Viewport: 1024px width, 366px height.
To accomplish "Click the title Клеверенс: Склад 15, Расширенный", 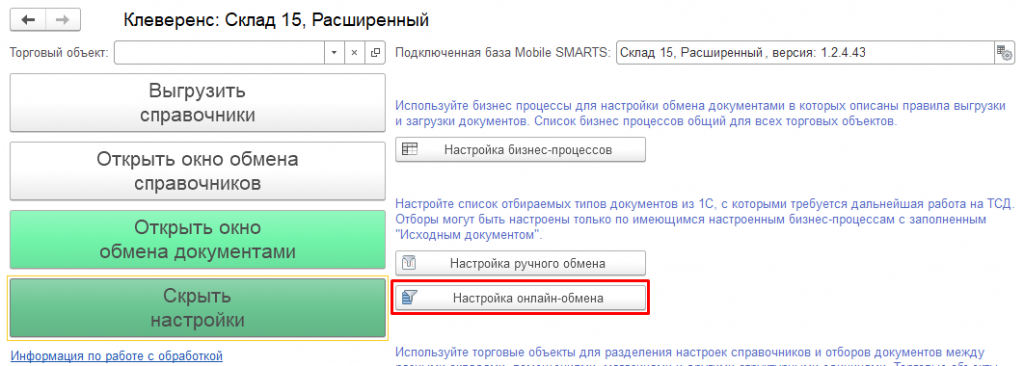I will [276, 20].
